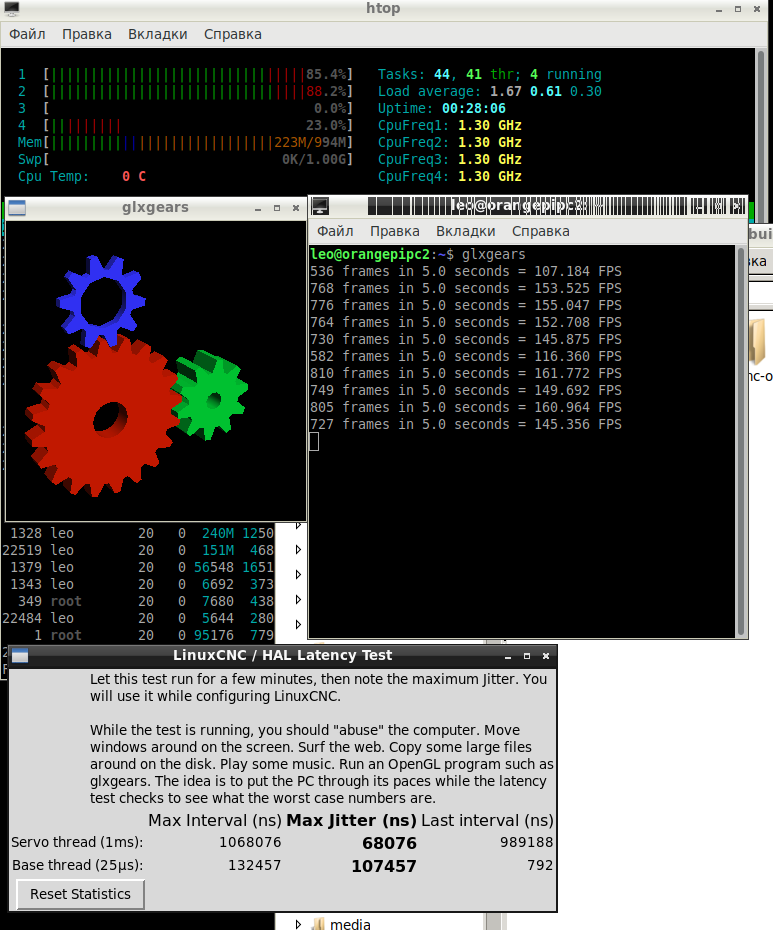Open Правка menu in leo@orangepipc2 terminal
Screen dimensions: 773x930
(x=395, y=231)
